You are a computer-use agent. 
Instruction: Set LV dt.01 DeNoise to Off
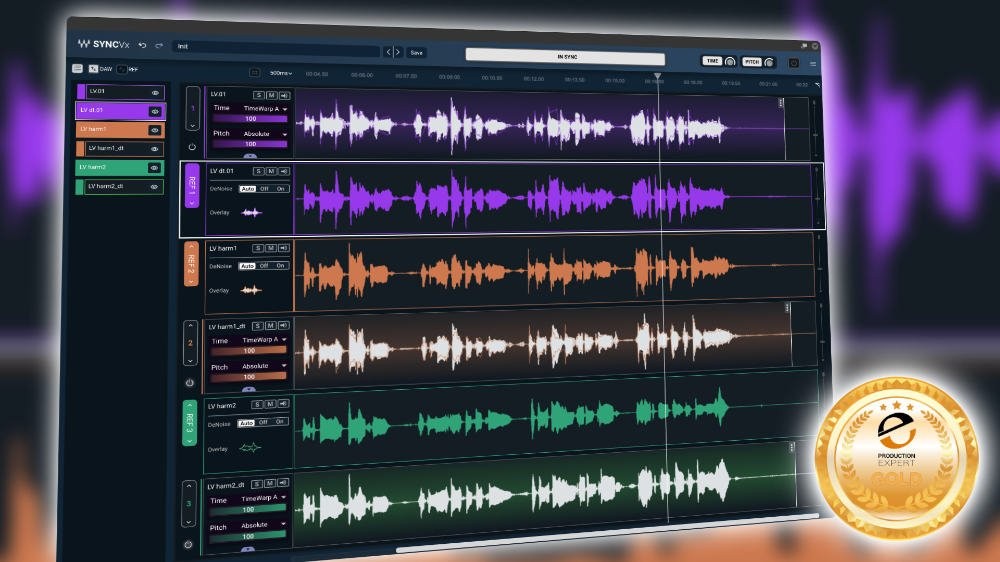click(264, 189)
